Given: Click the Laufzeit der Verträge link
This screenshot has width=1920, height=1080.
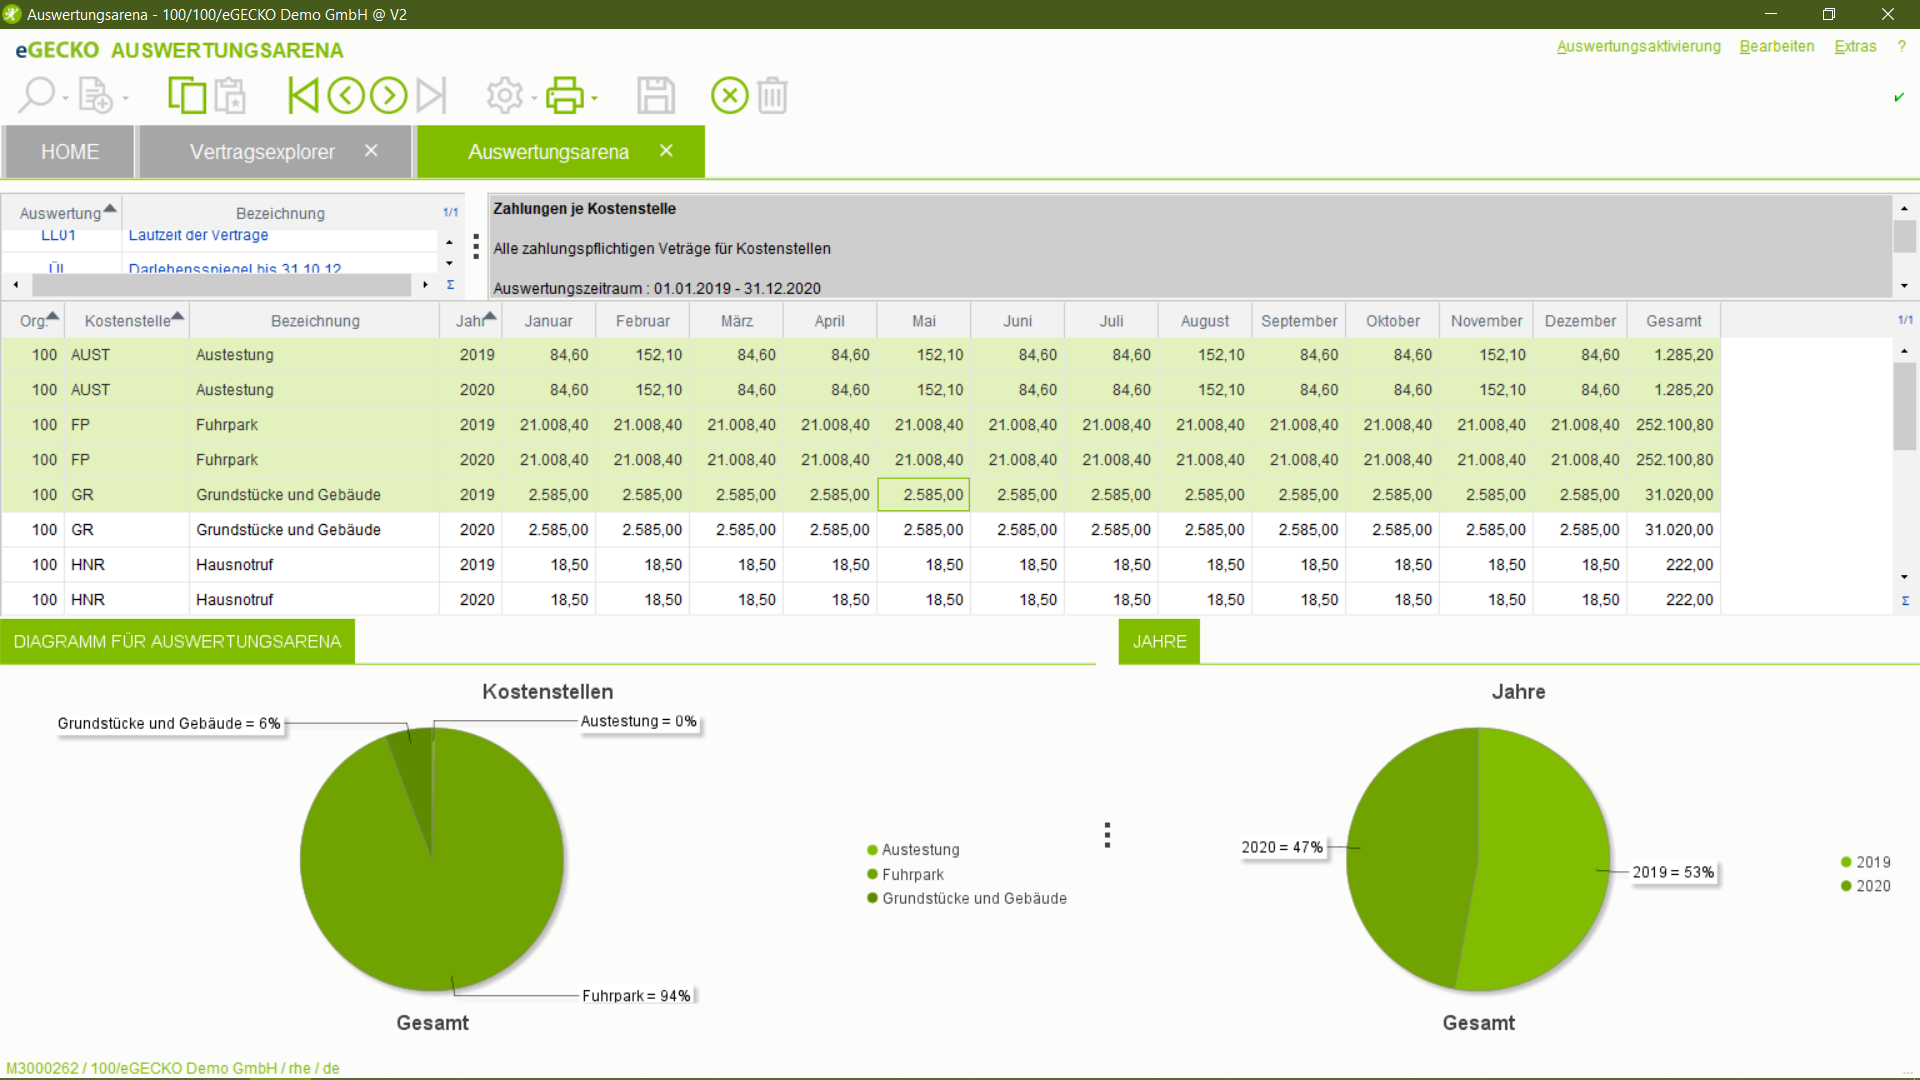Looking at the screenshot, I should [x=198, y=236].
